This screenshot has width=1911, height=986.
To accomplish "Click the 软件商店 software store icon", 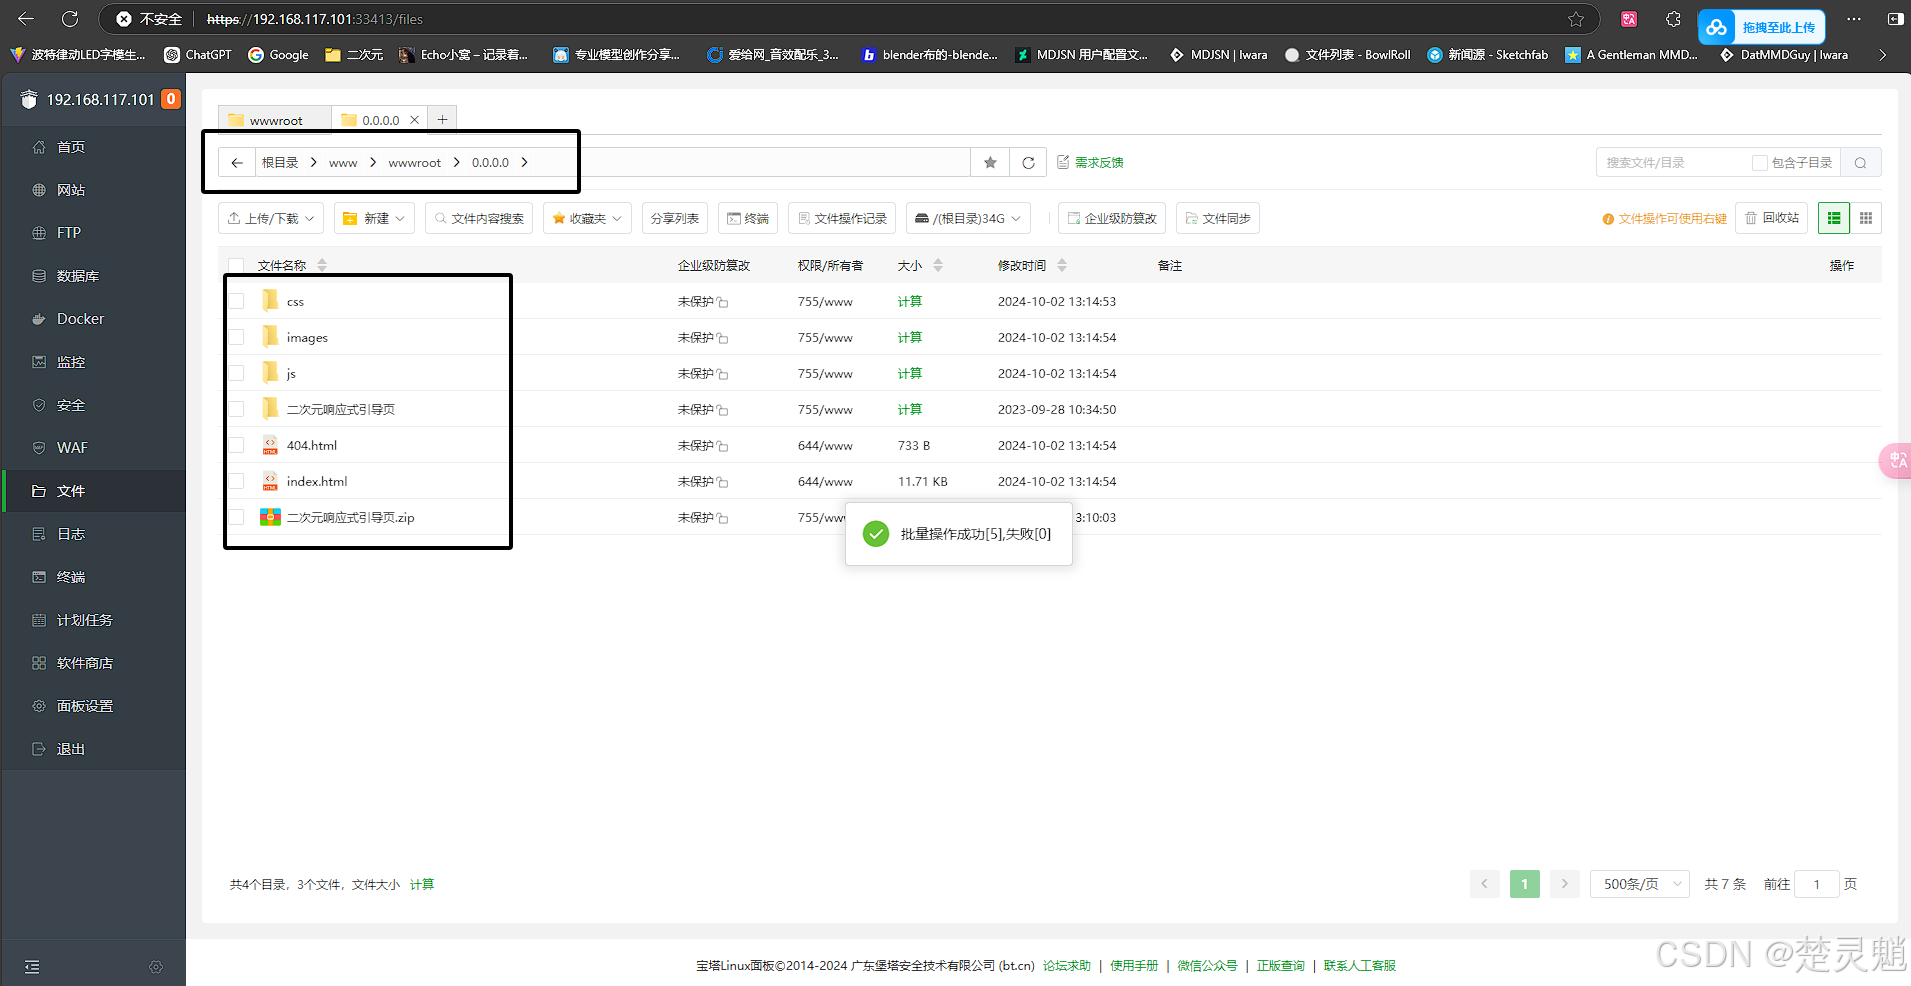I will point(39,663).
